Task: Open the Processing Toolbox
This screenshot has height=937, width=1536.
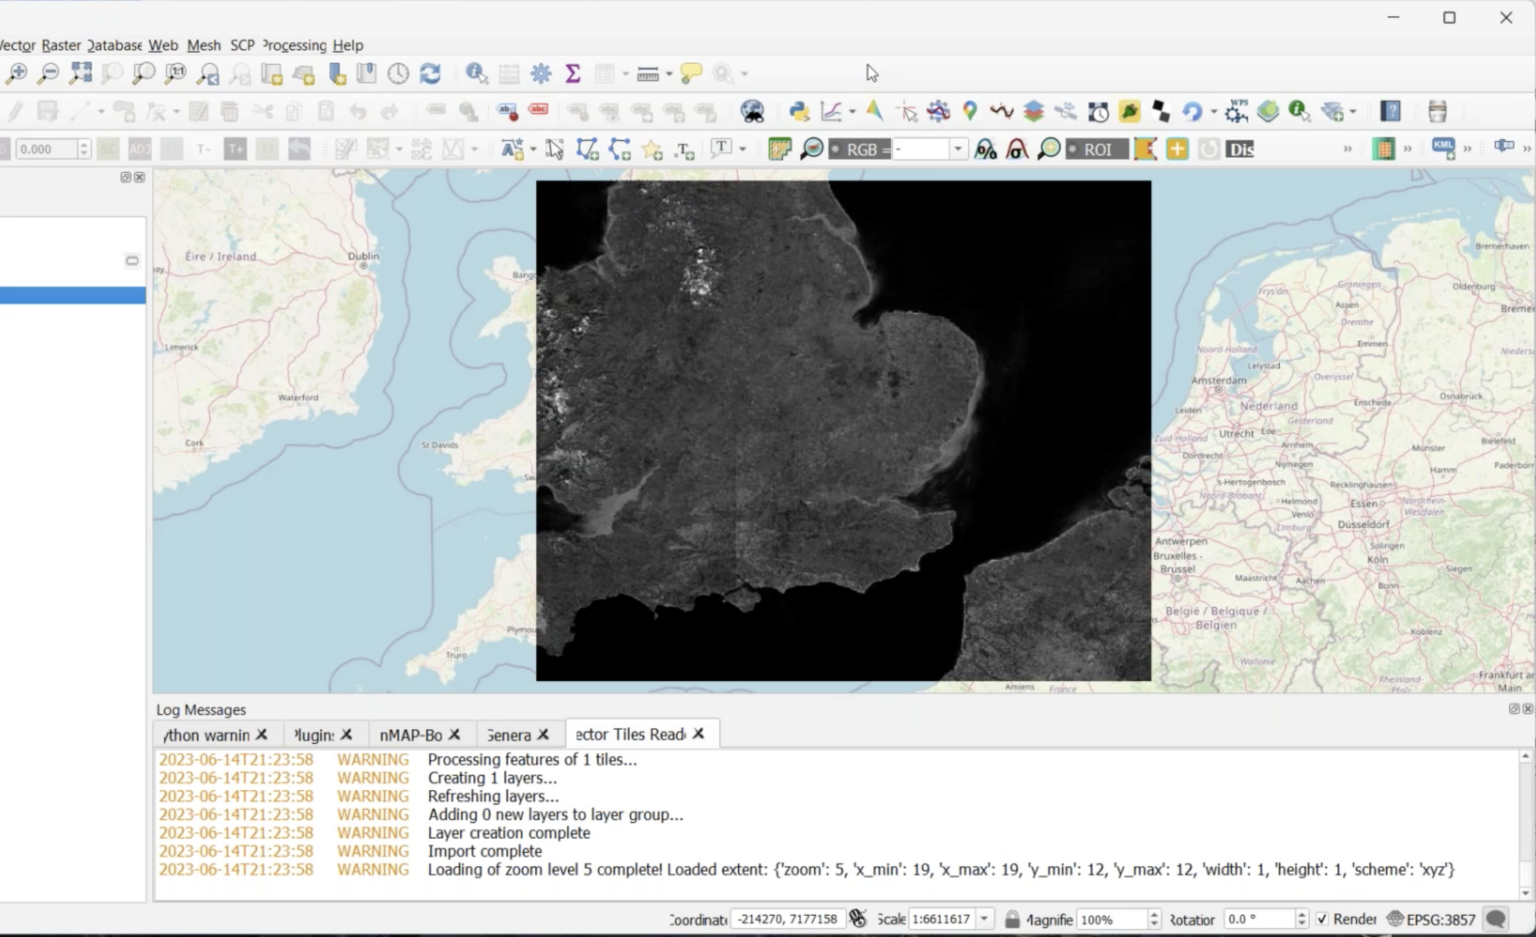Action: [540, 73]
